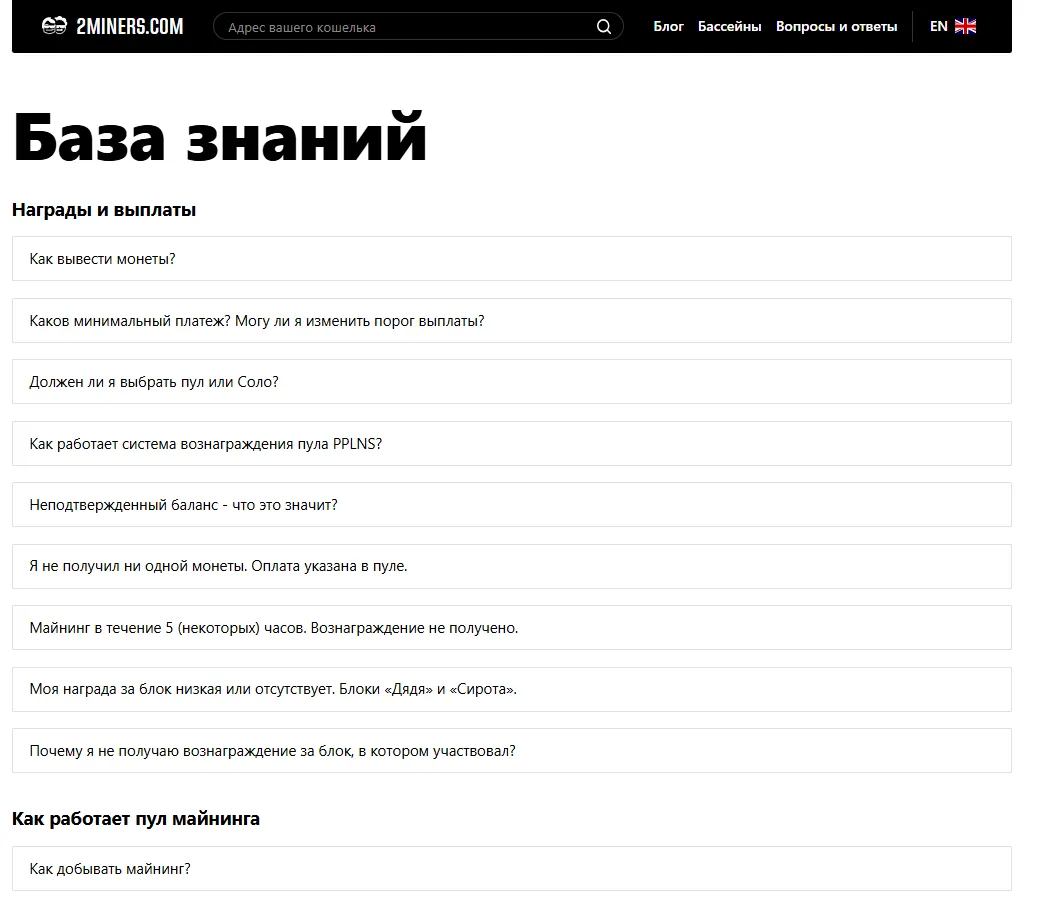Expand 'Почему я не получаю вознаграждение' item
1043x898 pixels.
pos(512,751)
